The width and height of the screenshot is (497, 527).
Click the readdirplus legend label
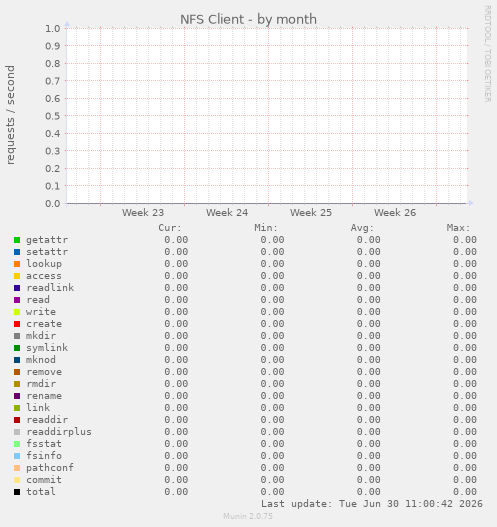click(59, 432)
